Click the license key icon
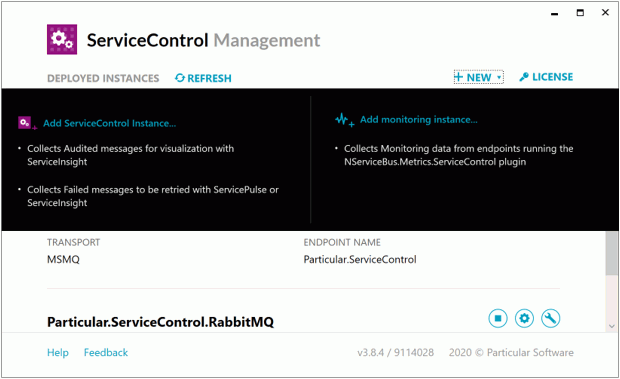This screenshot has height=379, width=620. 524,77
